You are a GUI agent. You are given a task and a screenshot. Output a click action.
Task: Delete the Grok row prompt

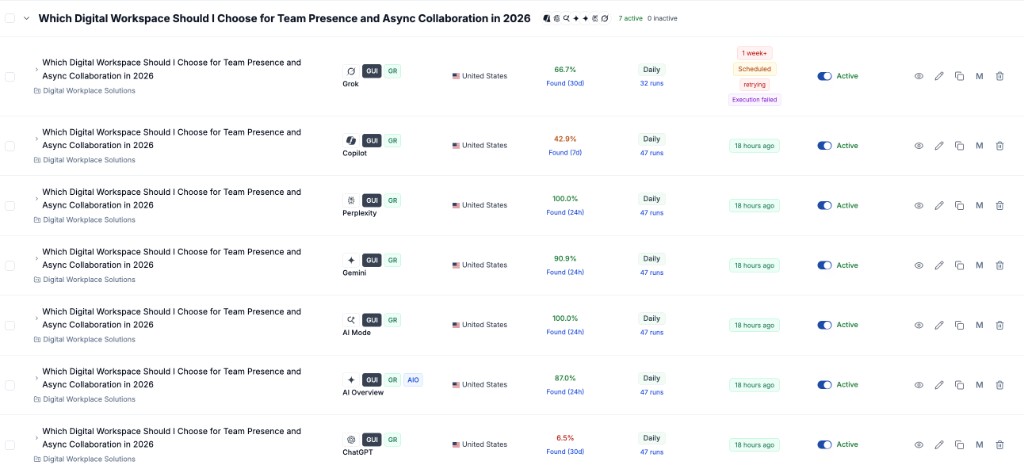[999, 76]
